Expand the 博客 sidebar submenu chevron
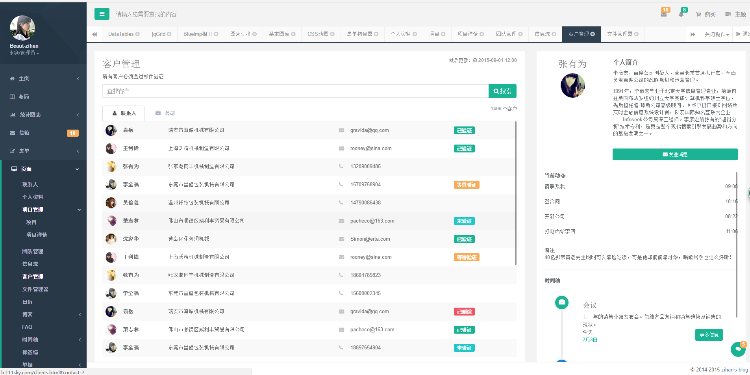Image resolution: width=750 pixels, height=375 pixels. coord(79,315)
